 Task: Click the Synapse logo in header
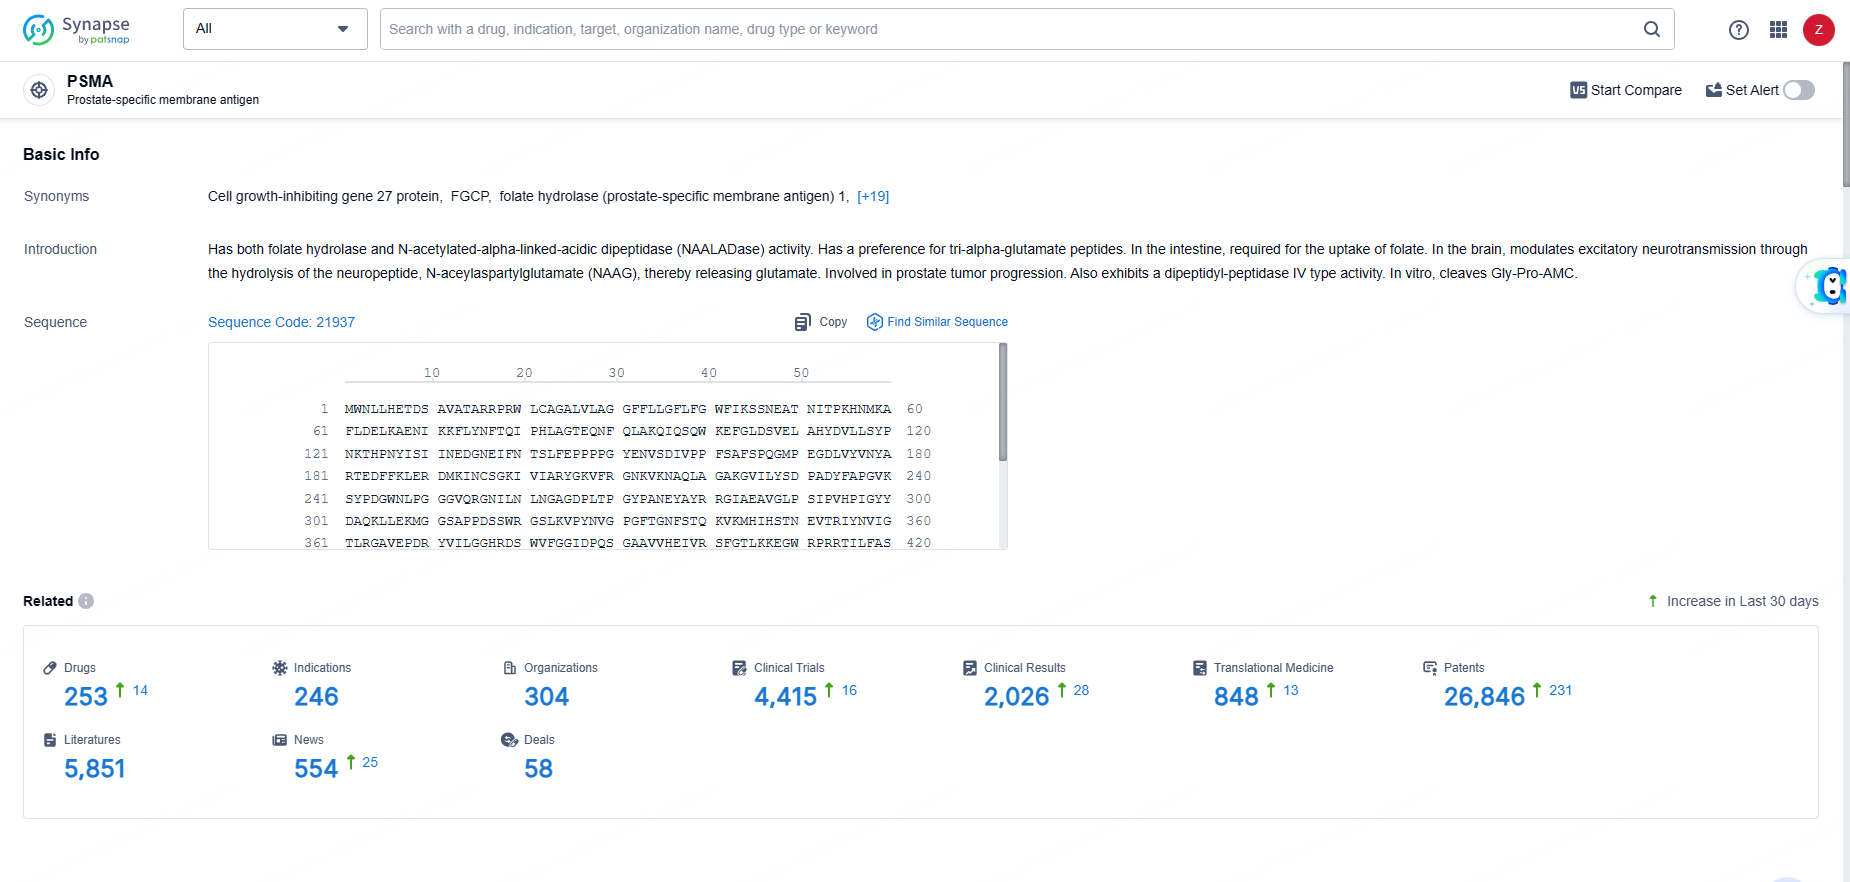(x=77, y=30)
